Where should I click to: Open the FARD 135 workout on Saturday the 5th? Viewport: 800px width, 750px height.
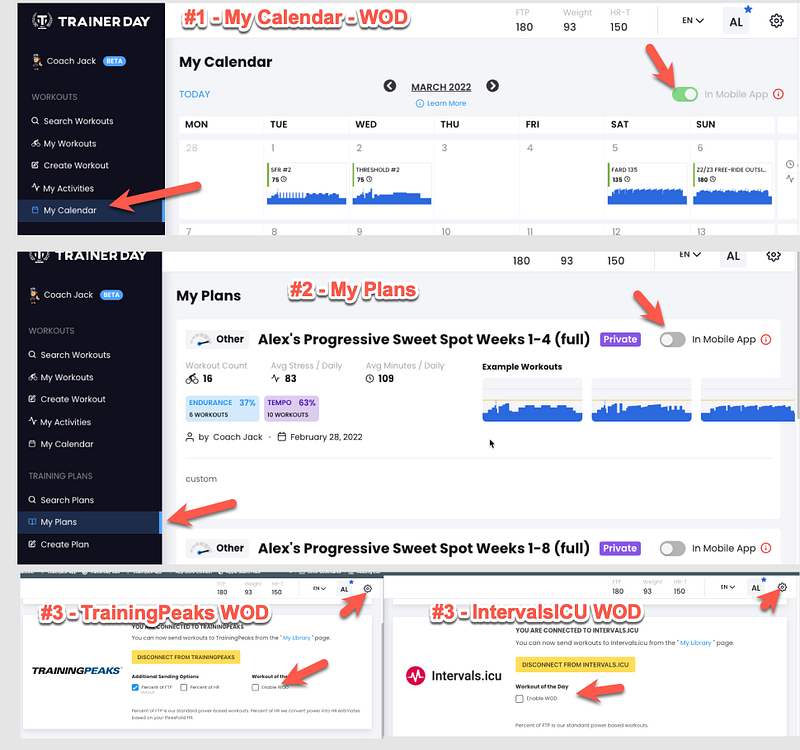pyautogui.click(x=647, y=184)
